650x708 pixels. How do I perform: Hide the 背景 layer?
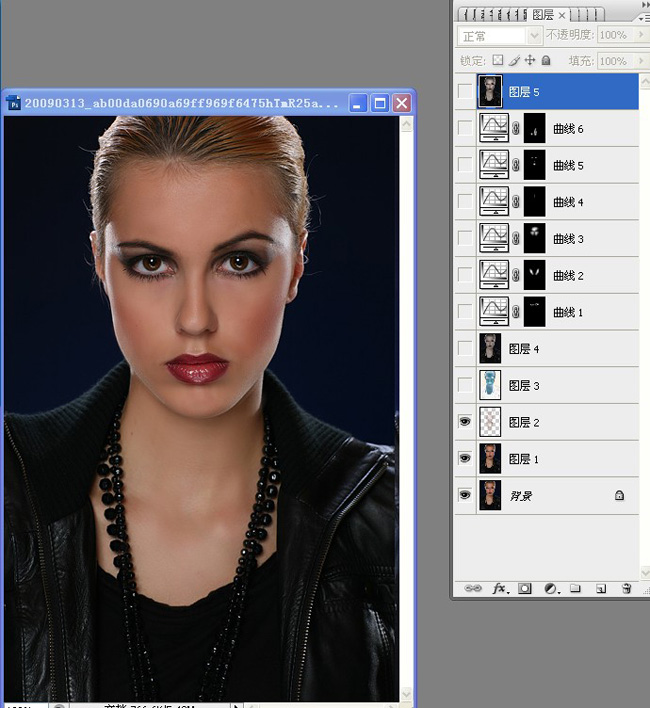click(465, 495)
